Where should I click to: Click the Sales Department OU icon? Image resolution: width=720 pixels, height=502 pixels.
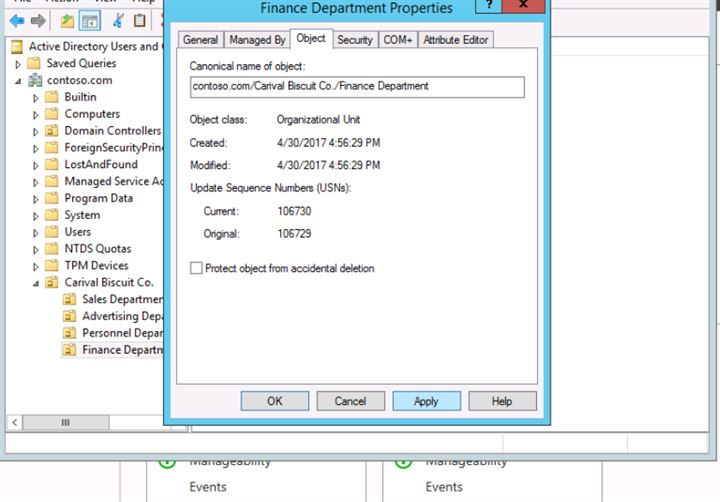(69, 299)
